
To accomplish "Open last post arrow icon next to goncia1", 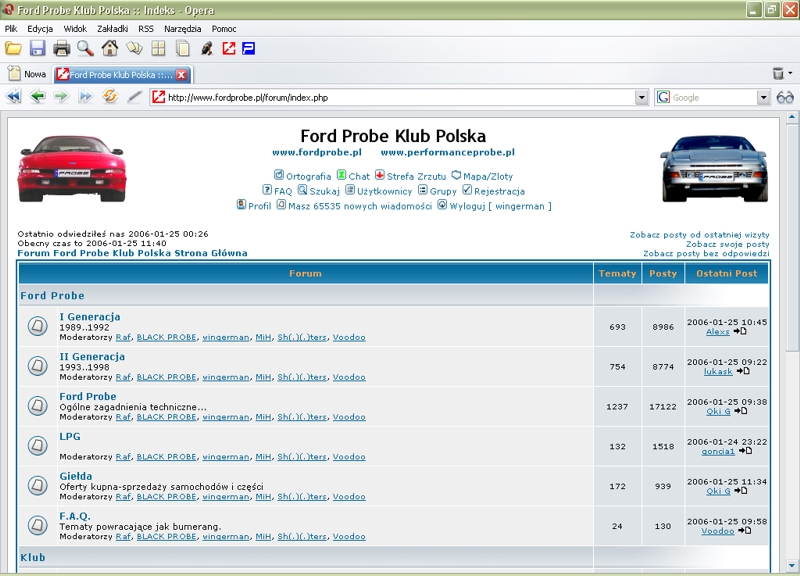I will pos(745,450).
